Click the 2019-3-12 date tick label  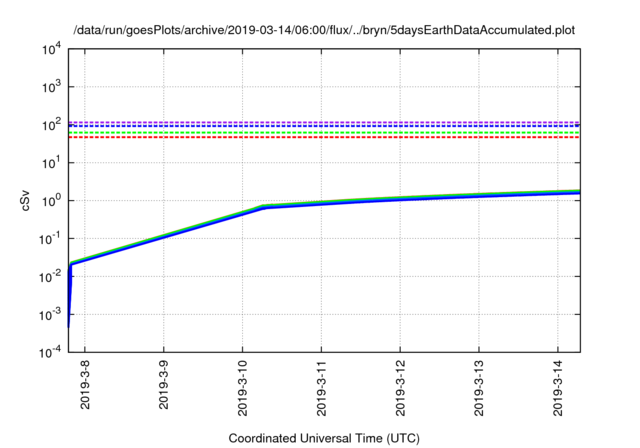(400, 388)
